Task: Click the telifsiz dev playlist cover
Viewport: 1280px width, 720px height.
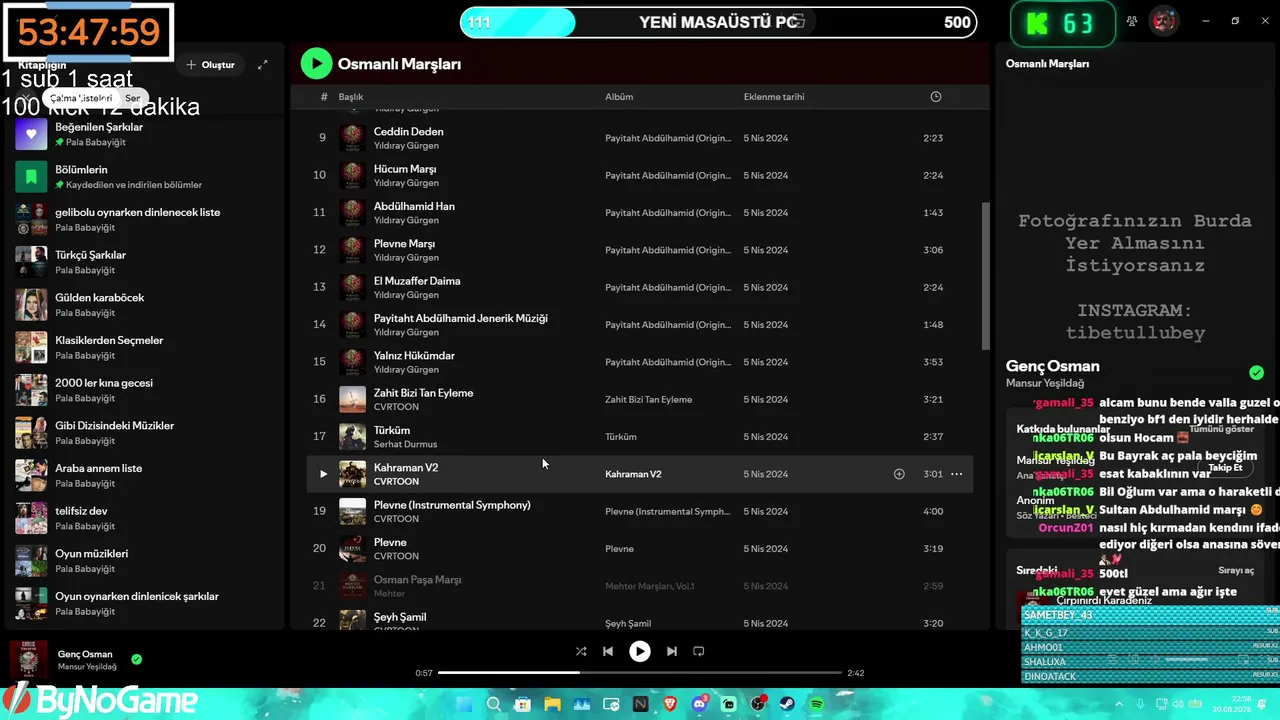Action: 31,518
